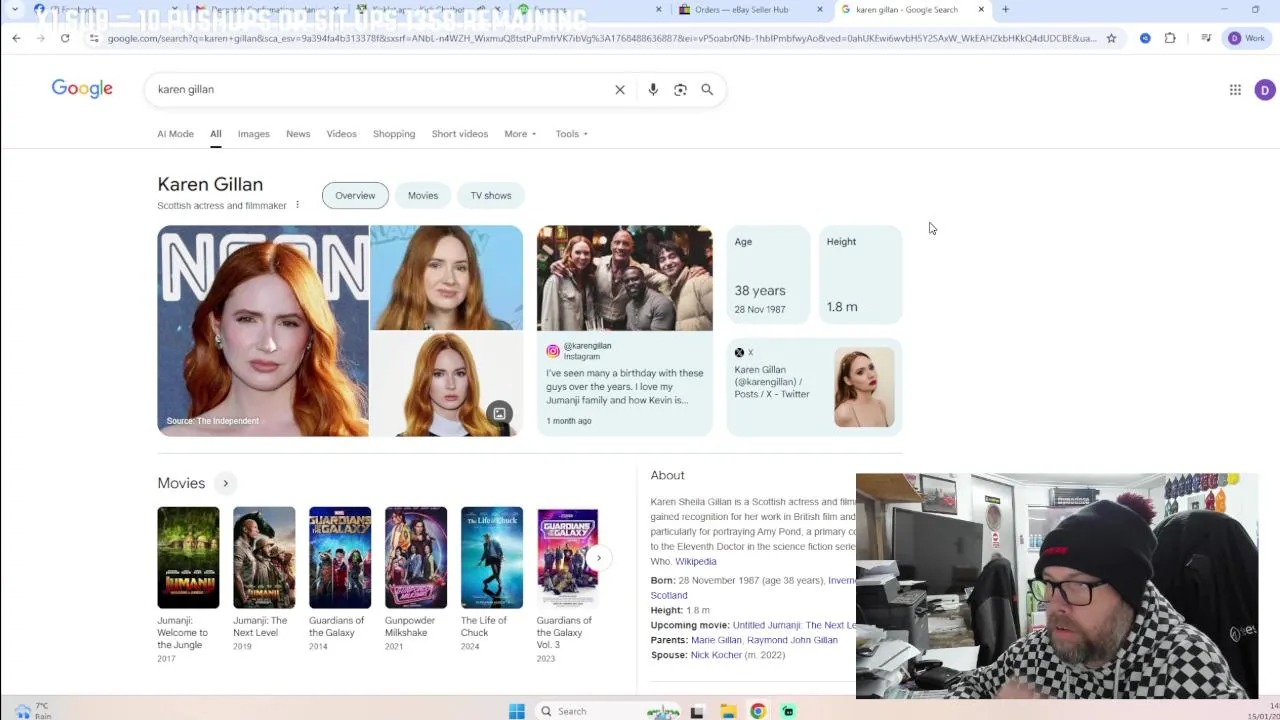
Task: Open Chrome from the taskbar
Action: tap(758, 711)
